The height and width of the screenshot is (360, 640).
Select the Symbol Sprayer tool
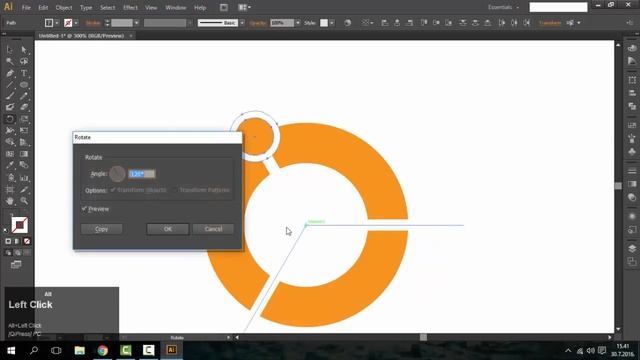[10, 178]
